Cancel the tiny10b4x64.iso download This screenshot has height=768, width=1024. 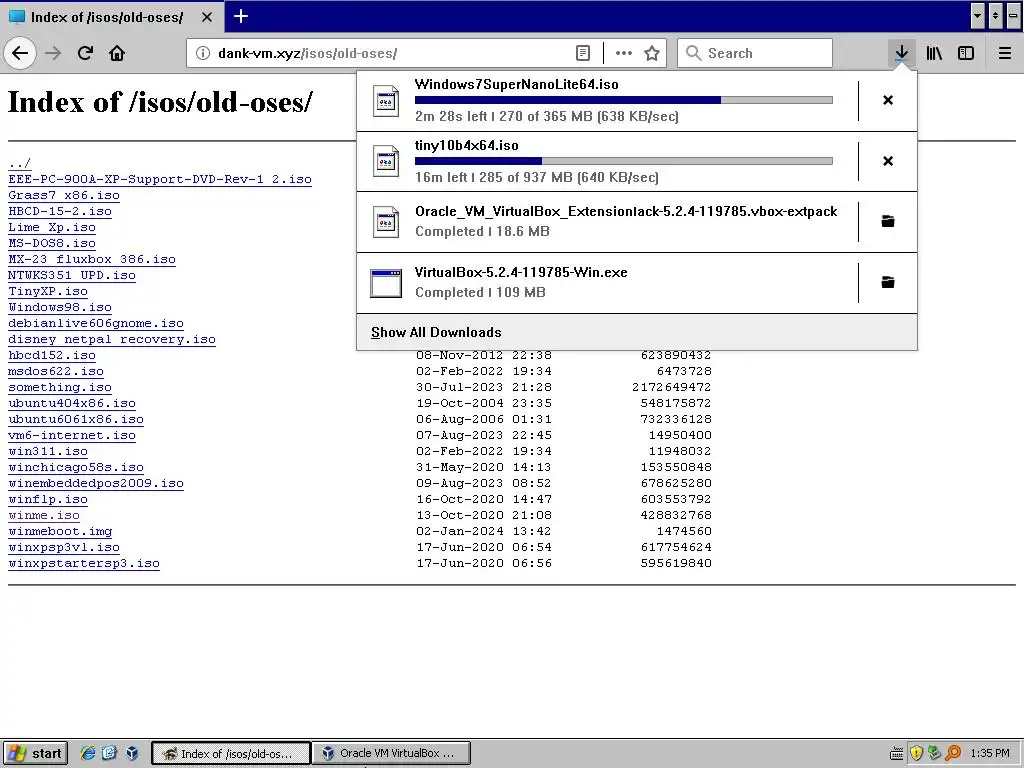tap(888, 161)
